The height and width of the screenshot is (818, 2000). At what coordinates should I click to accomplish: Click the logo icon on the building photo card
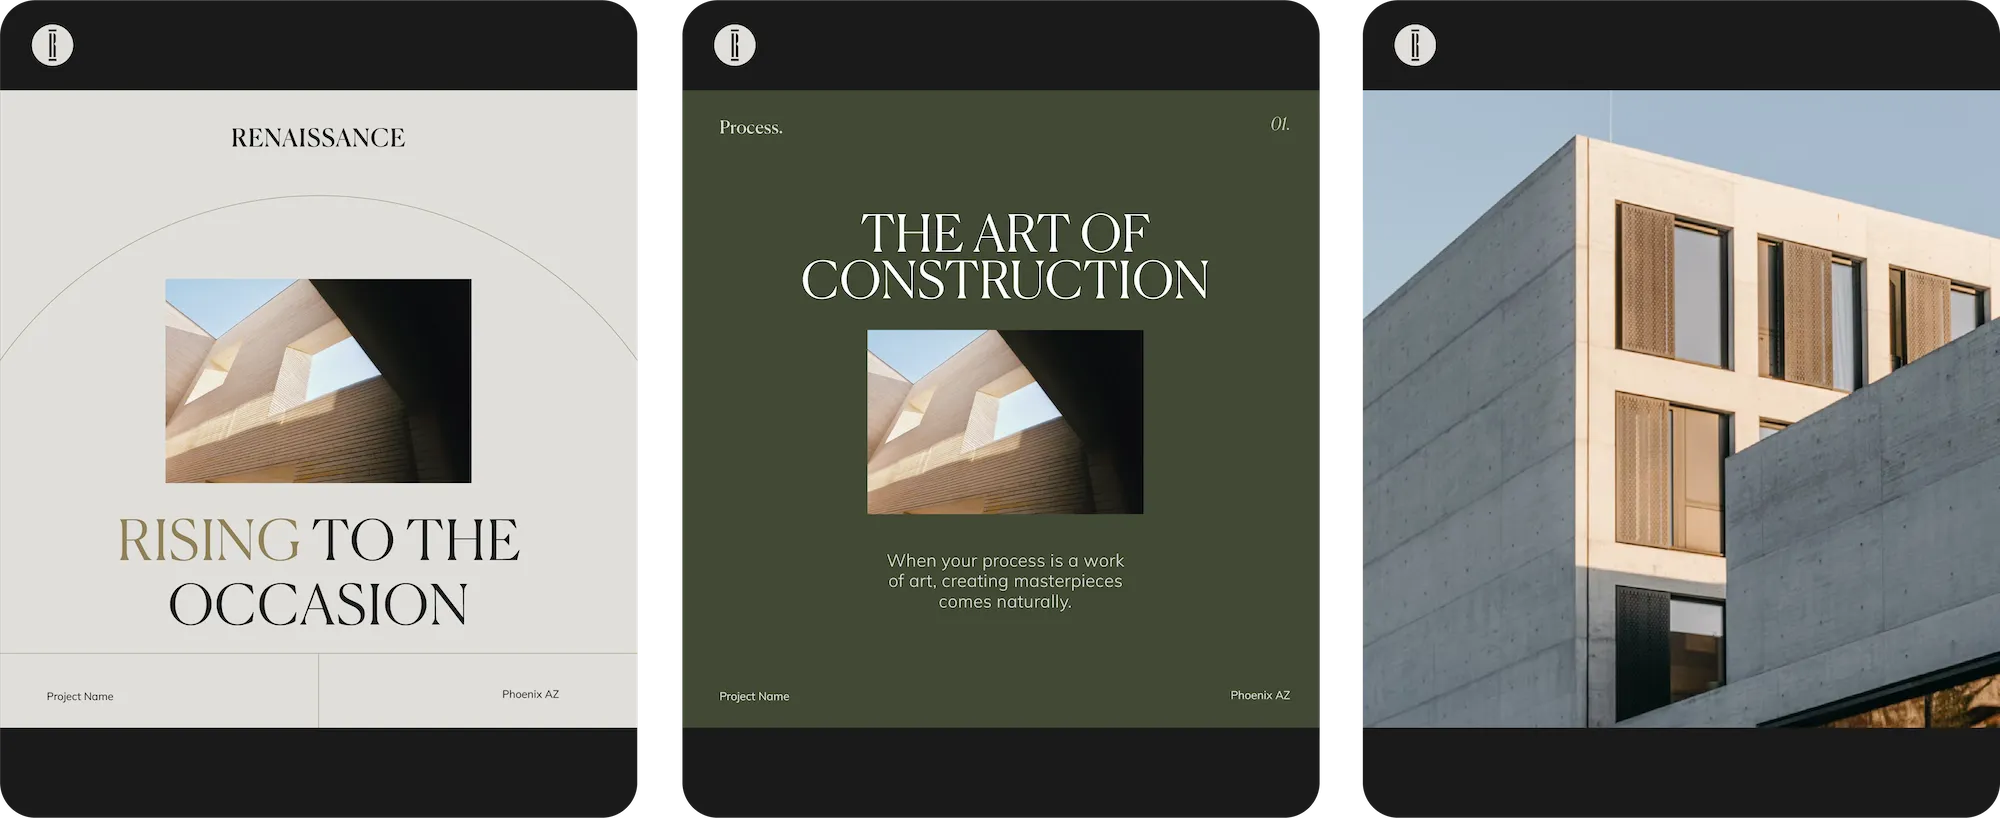(x=1415, y=45)
